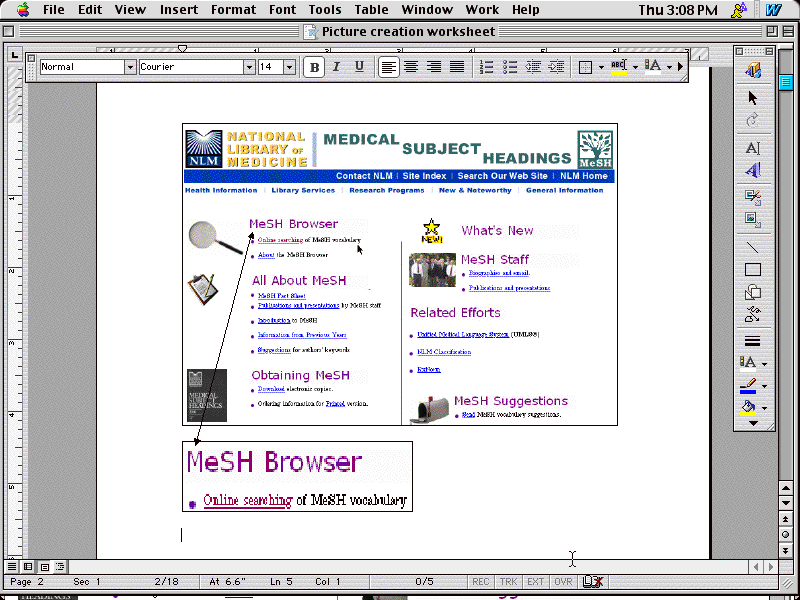This screenshot has height=600, width=800.
Task: Show more formatting toolbar buttons arrow
Action: [x=680, y=67]
